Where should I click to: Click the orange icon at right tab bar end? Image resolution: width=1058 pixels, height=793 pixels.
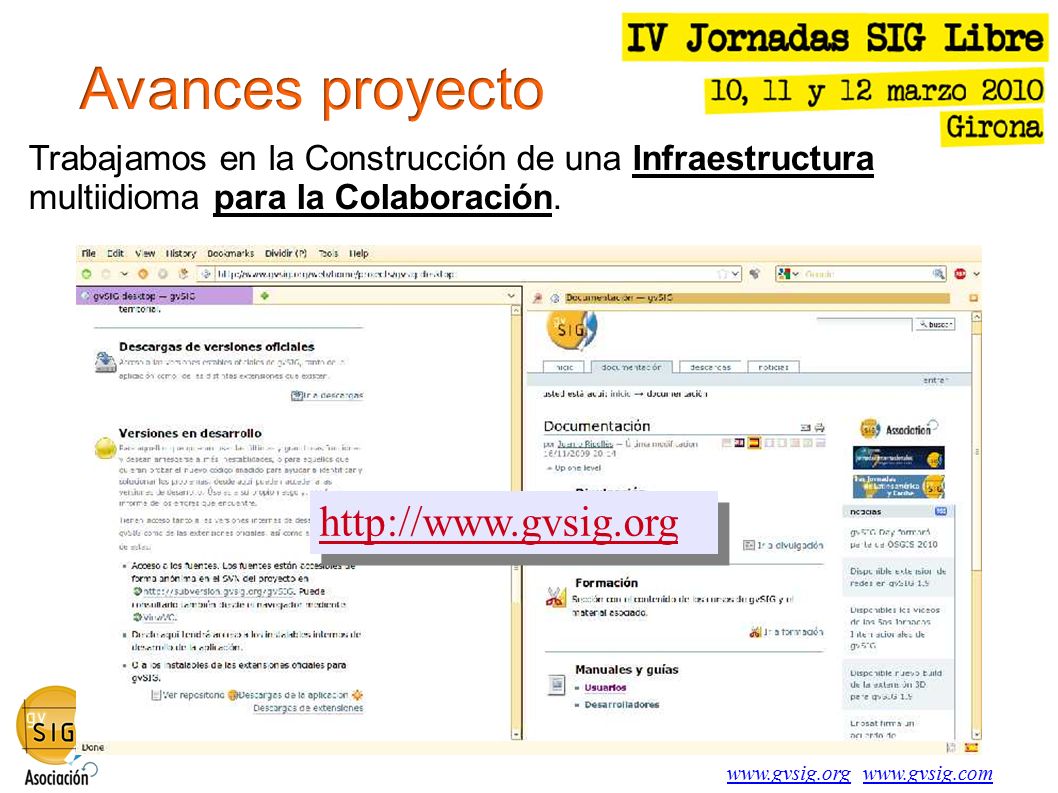tap(974, 298)
